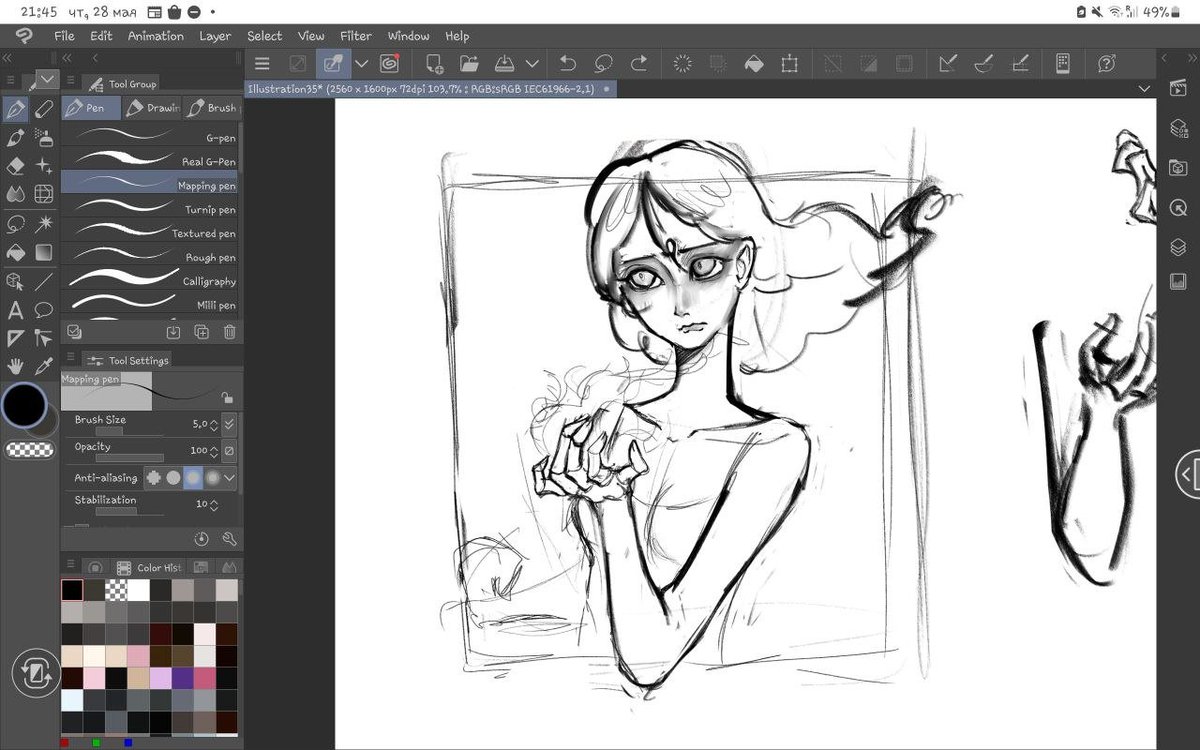
Task: Open the File menu
Action: coord(64,36)
